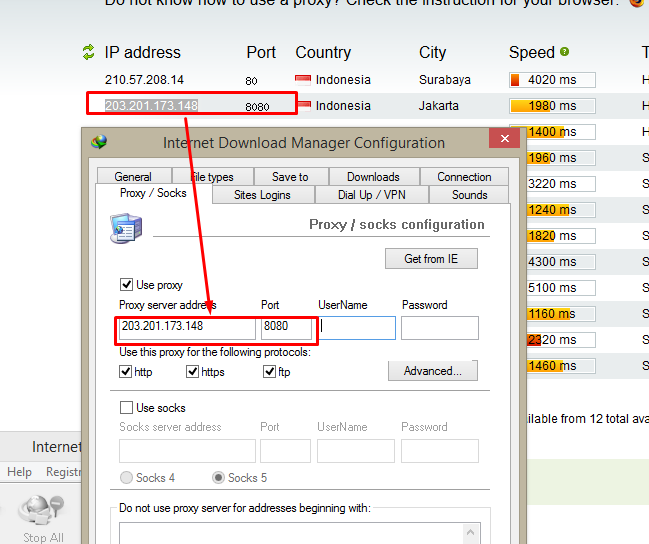Click the 1160 ms speed bar
This screenshot has height=544, width=649.
pos(561,314)
